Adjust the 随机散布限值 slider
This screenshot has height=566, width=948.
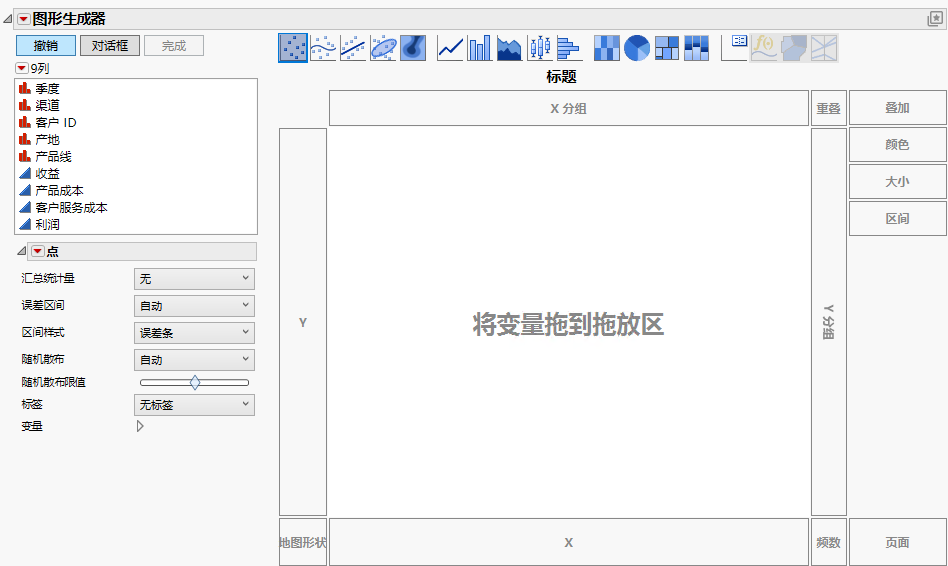[x=195, y=382]
